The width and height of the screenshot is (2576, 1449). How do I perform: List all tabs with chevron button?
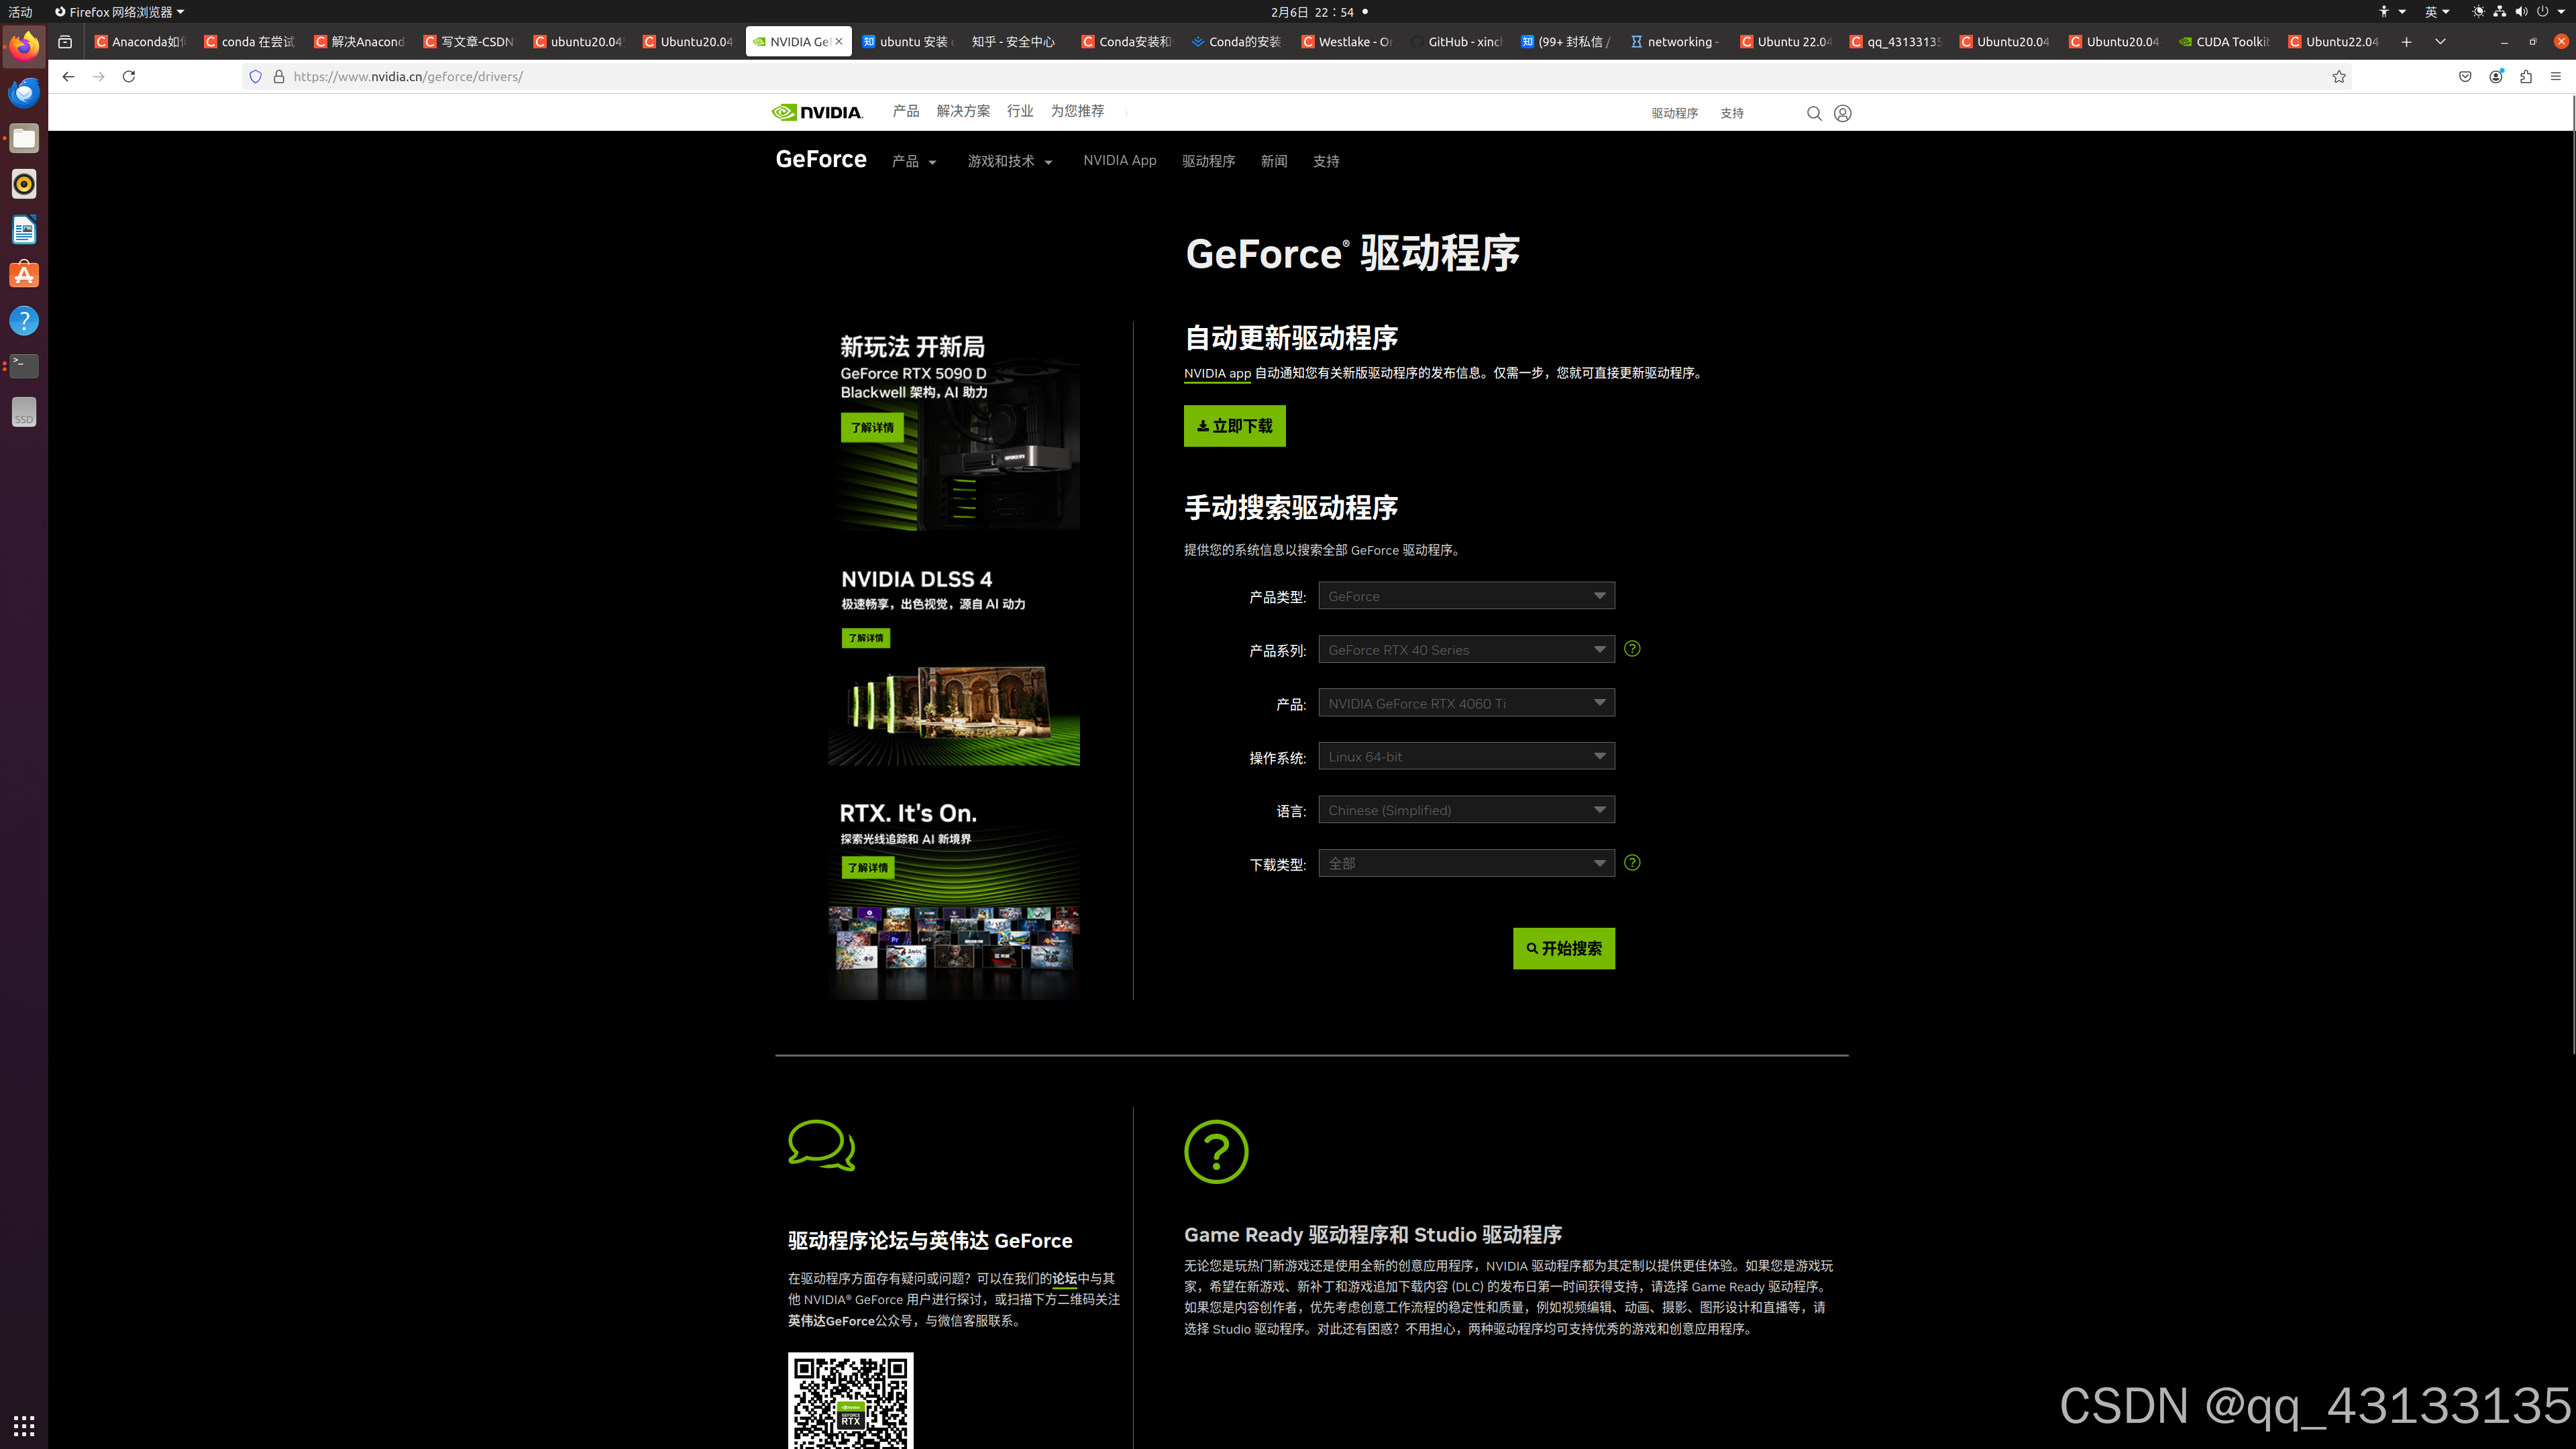point(2440,41)
